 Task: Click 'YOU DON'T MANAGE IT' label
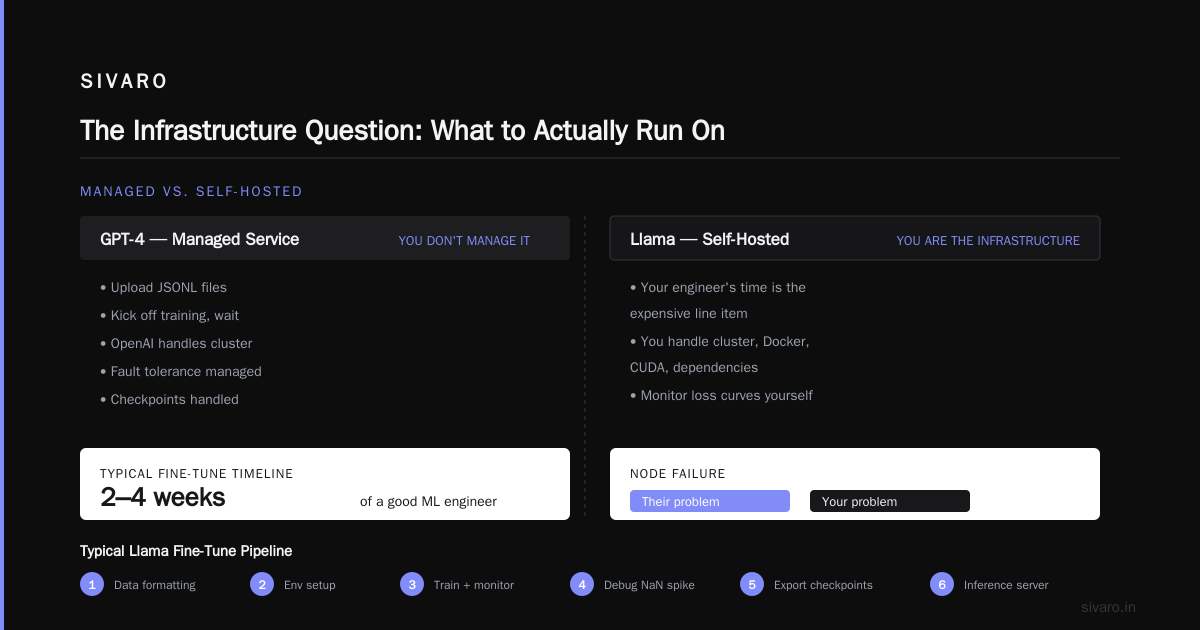[464, 241]
